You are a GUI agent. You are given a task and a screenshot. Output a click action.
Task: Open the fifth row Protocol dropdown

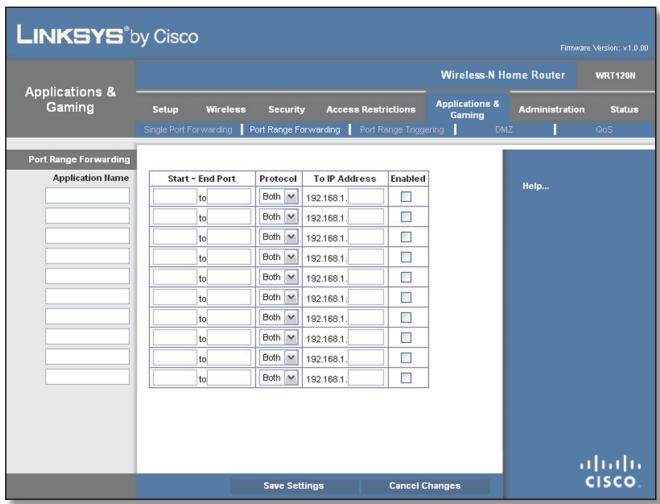[279, 277]
